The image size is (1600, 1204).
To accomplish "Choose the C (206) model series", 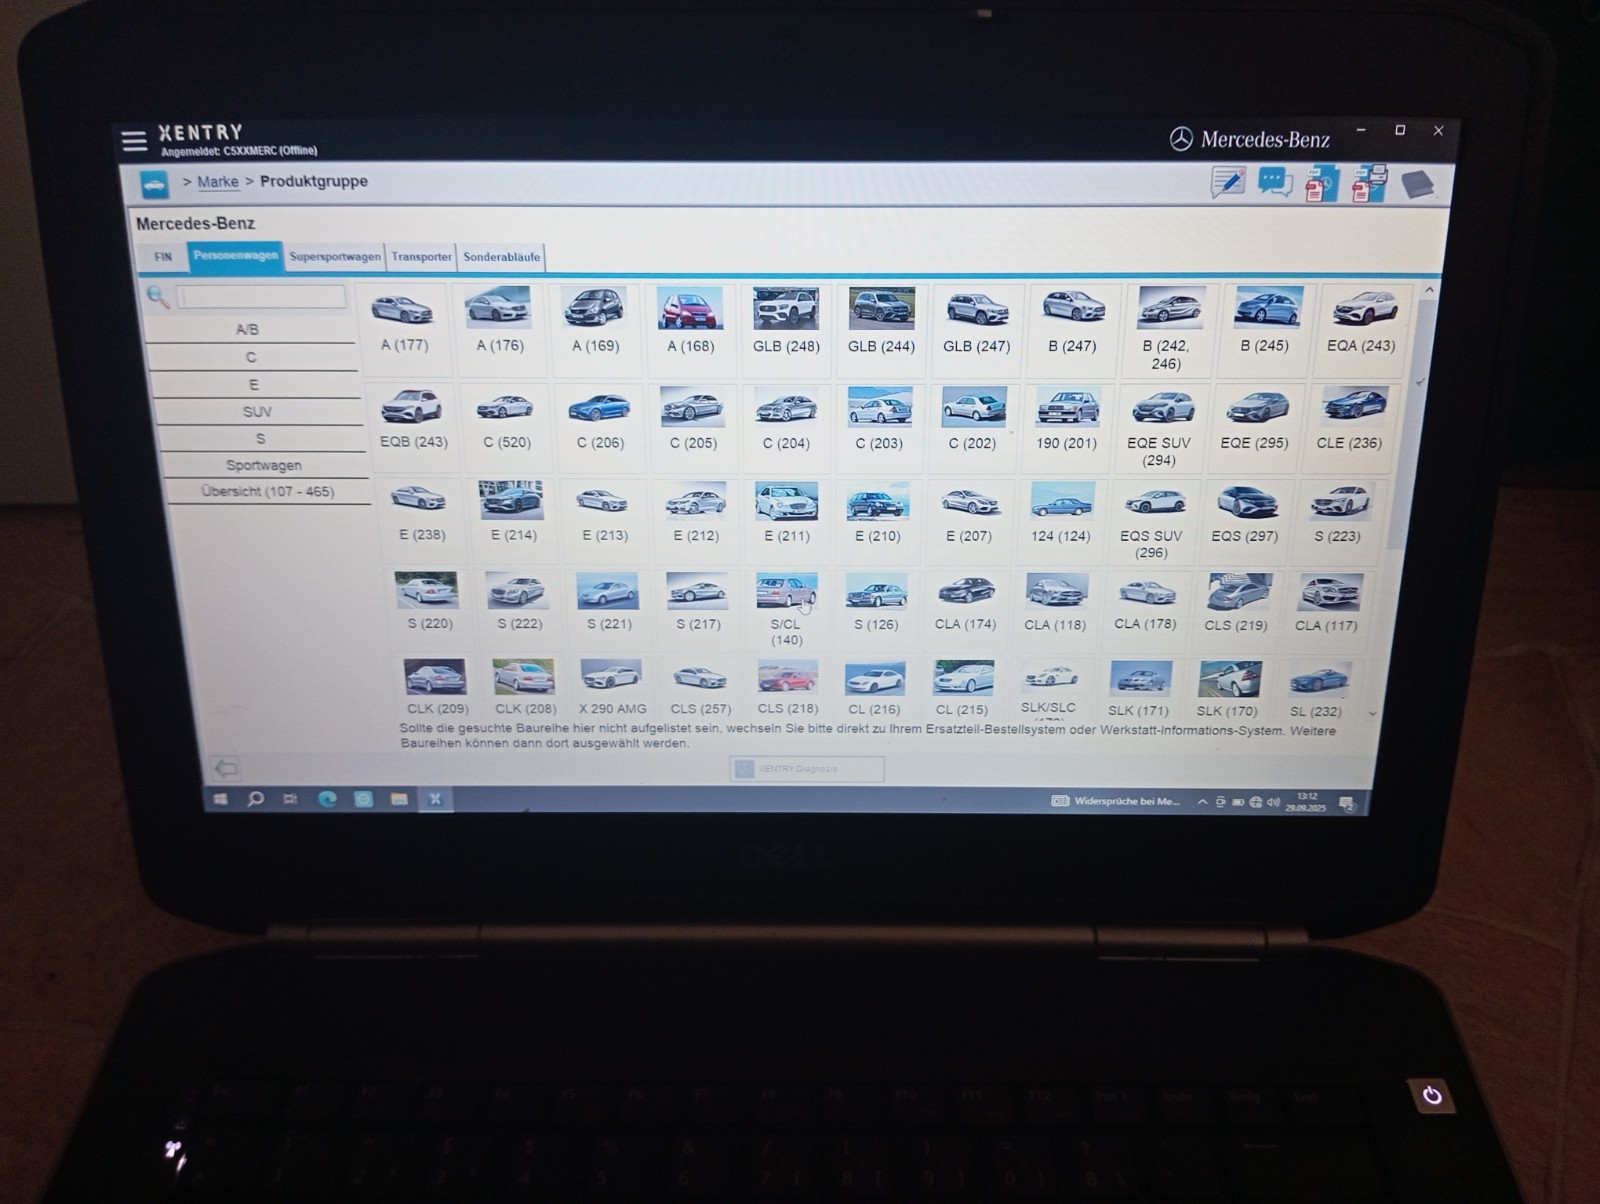I will point(600,420).
